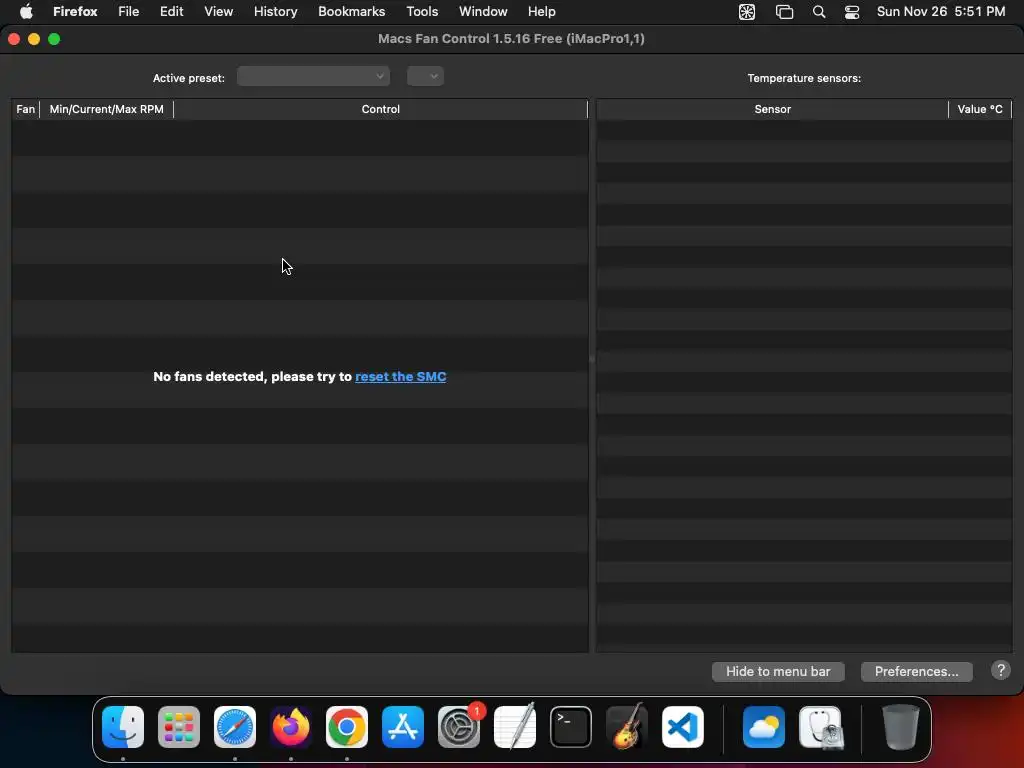Click the Min/Current/Max RPM column header
This screenshot has height=768, width=1024.
(106, 109)
